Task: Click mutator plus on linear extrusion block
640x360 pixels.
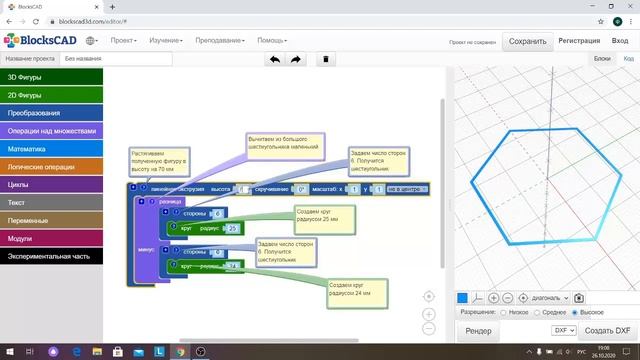Action: [x=133, y=187]
